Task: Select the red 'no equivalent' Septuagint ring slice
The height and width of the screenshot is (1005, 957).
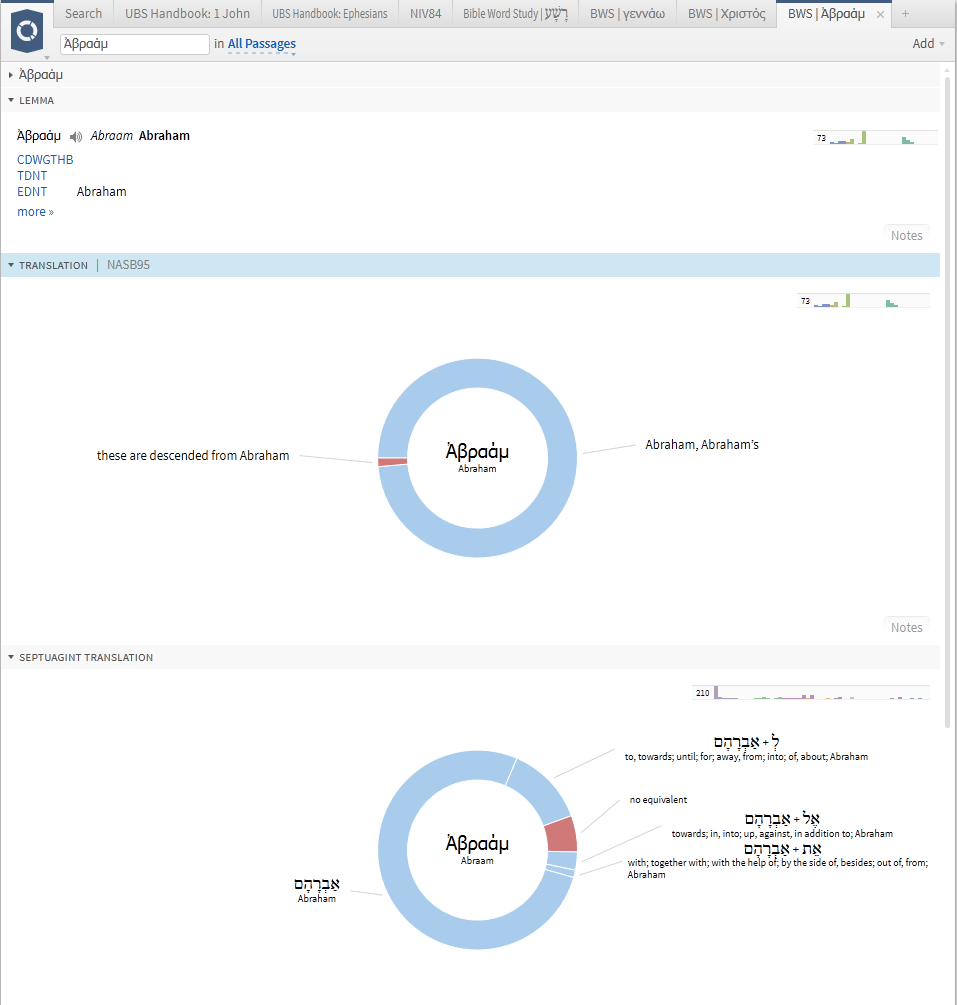Action: [561, 835]
